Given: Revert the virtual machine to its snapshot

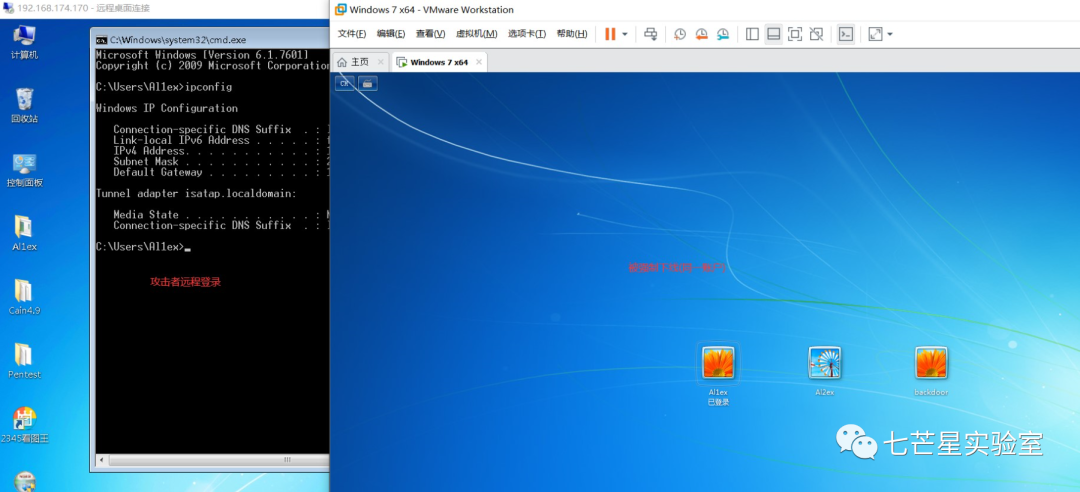Looking at the screenshot, I should point(701,34).
